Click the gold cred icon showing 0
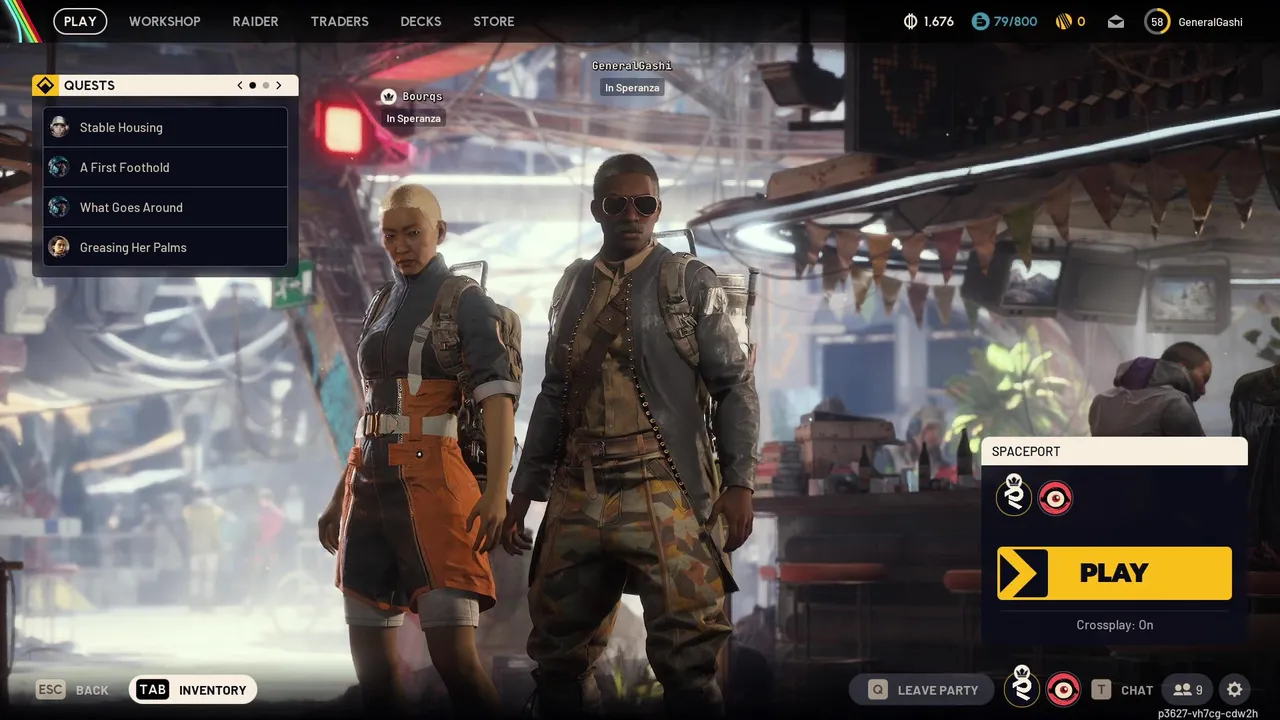 (1064, 21)
